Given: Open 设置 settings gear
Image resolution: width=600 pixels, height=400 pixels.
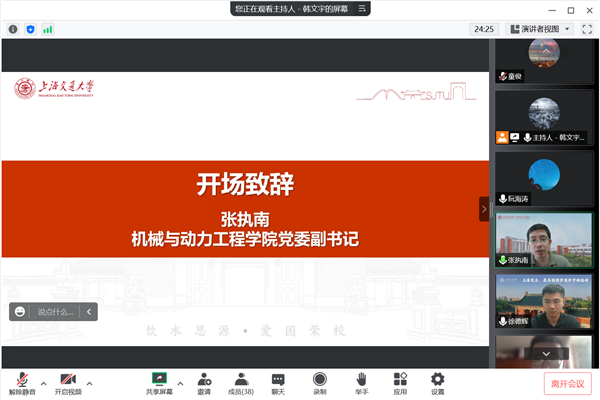Looking at the screenshot, I should click(x=437, y=382).
